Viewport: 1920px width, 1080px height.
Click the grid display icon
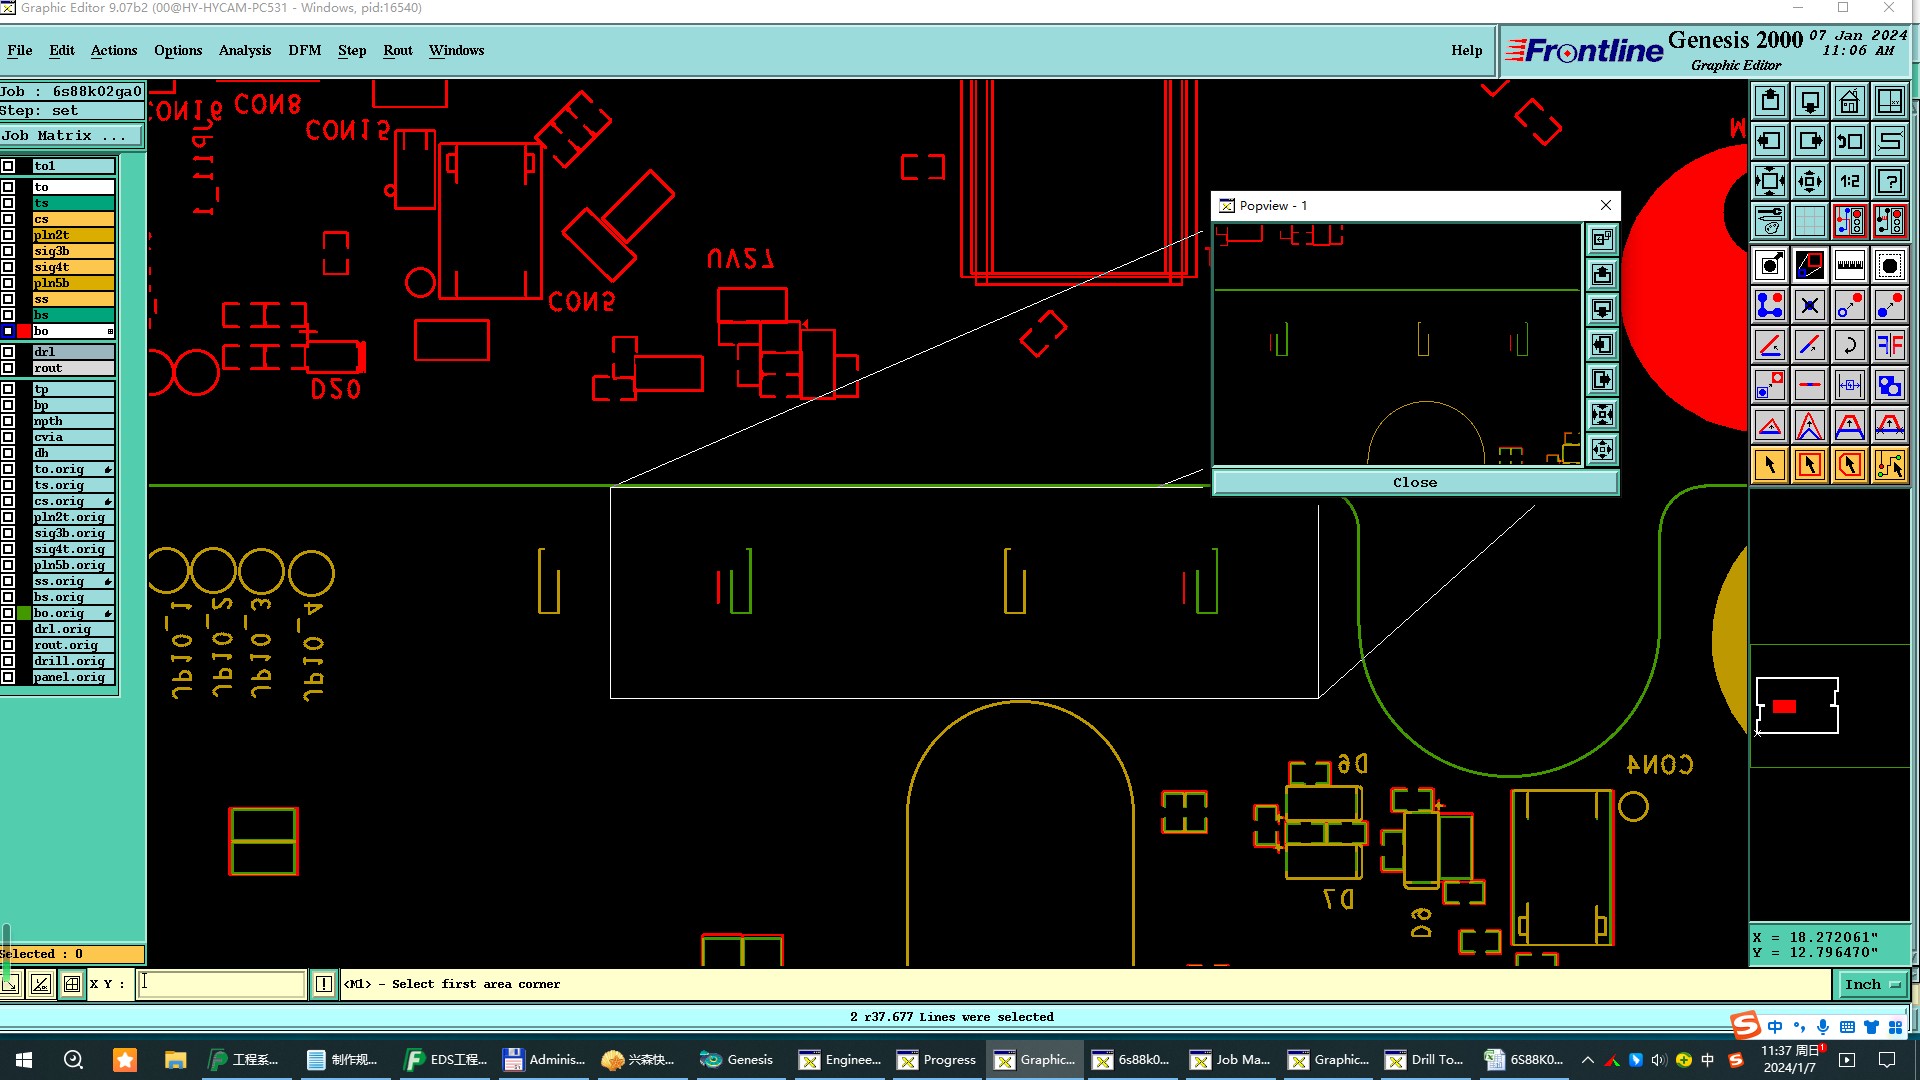tap(1809, 221)
